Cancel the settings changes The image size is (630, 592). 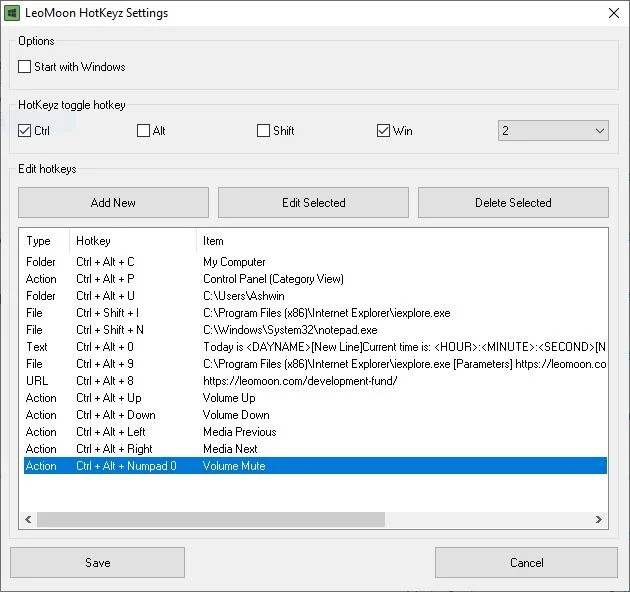pos(526,562)
